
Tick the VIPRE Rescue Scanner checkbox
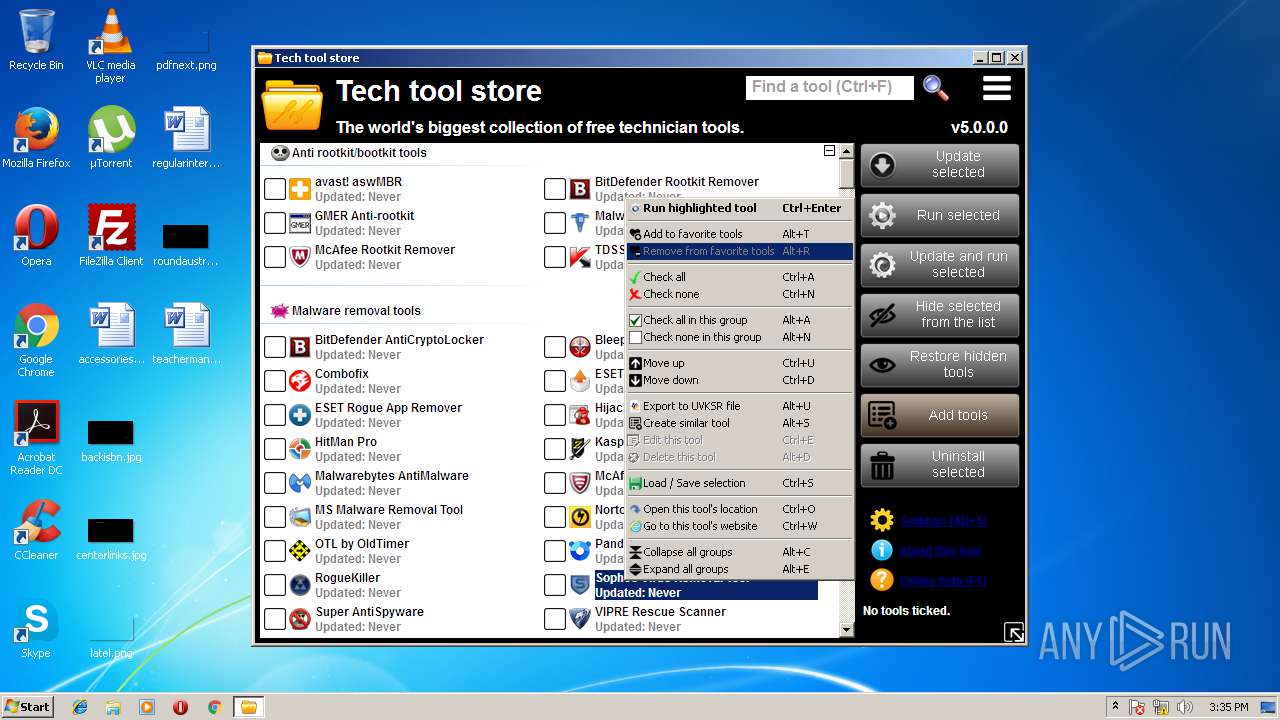555,619
